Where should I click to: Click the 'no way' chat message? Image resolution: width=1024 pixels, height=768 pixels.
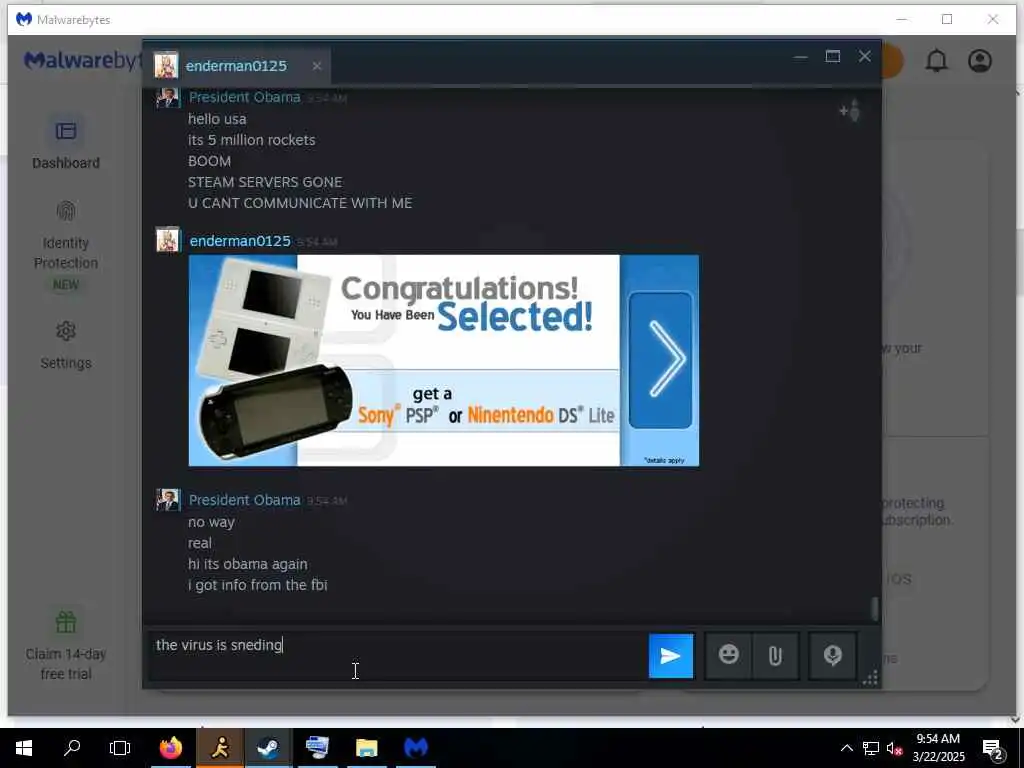[211, 522]
